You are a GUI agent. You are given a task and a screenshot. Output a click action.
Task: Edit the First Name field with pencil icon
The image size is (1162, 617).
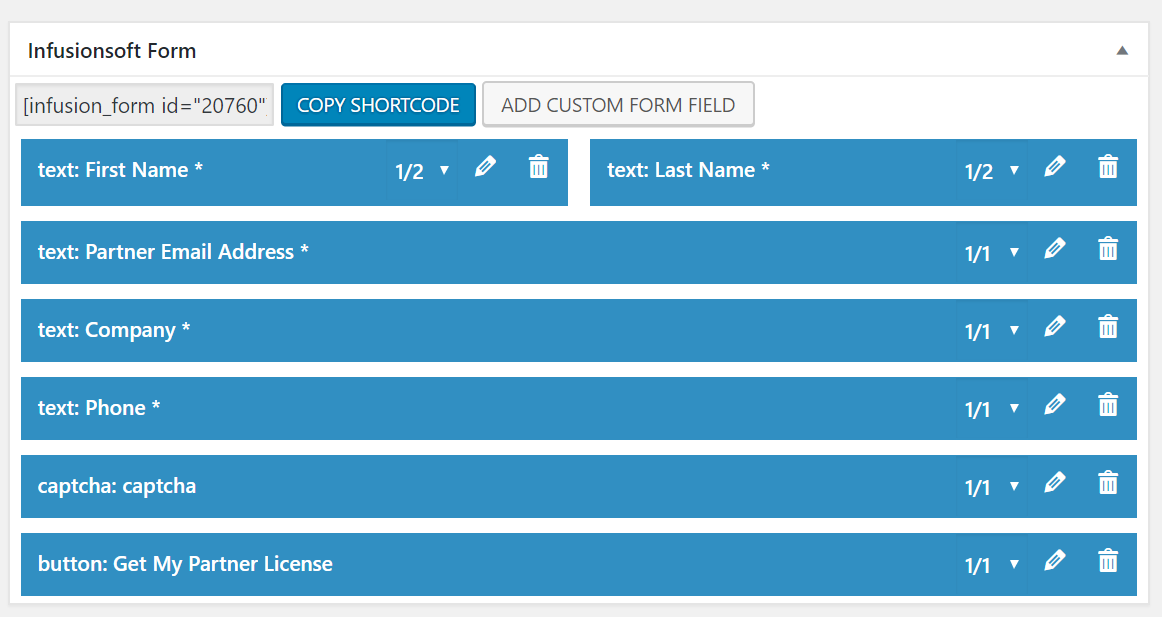[485, 167]
